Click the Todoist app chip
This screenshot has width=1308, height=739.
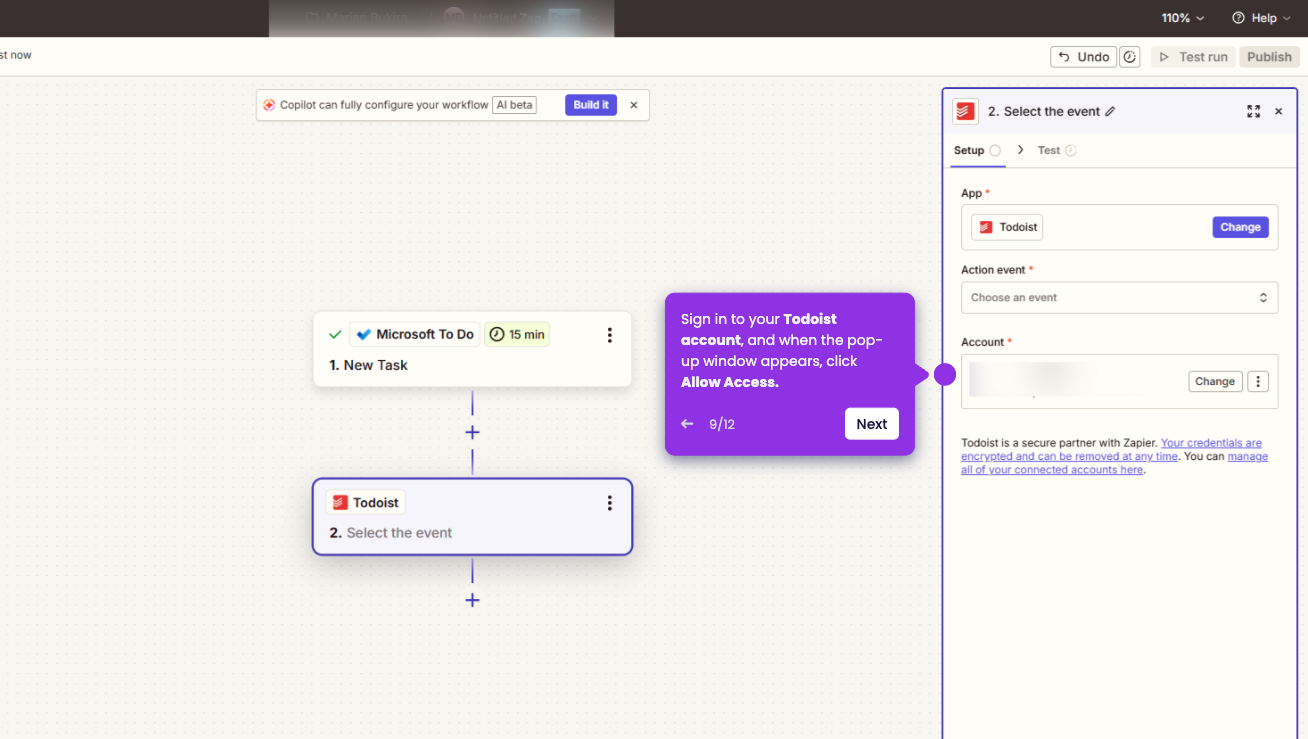pos(1007,227)
